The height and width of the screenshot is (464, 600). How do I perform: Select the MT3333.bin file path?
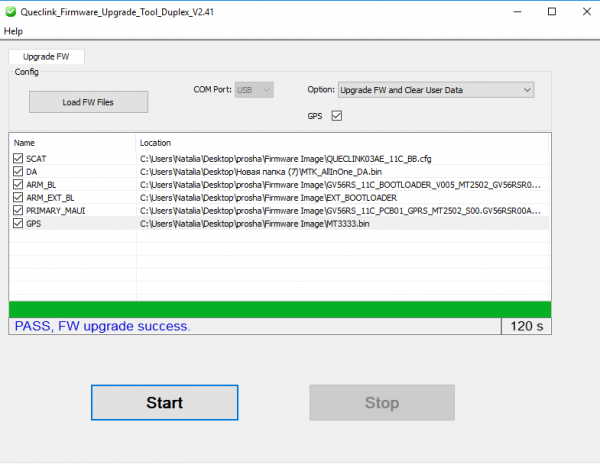pyautogui.click(x=254, y=224)
